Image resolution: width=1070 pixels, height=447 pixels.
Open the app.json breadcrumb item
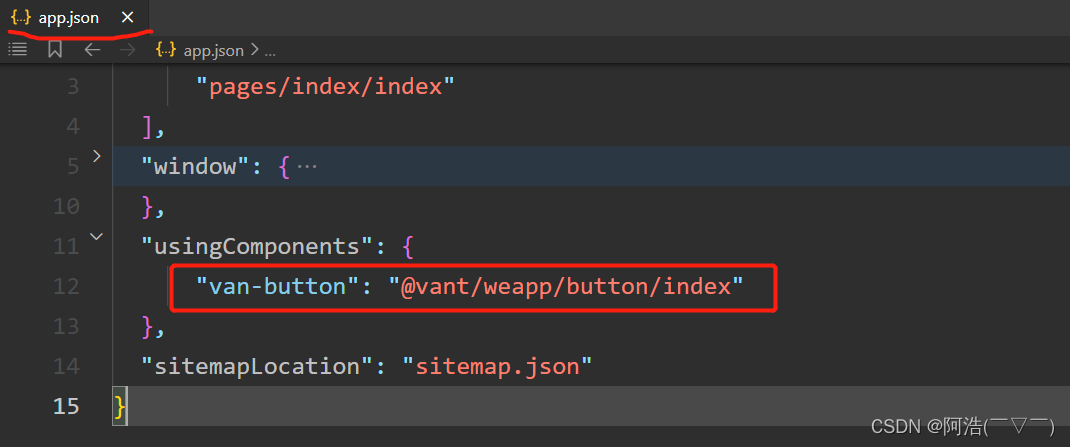tap(213, 49)
